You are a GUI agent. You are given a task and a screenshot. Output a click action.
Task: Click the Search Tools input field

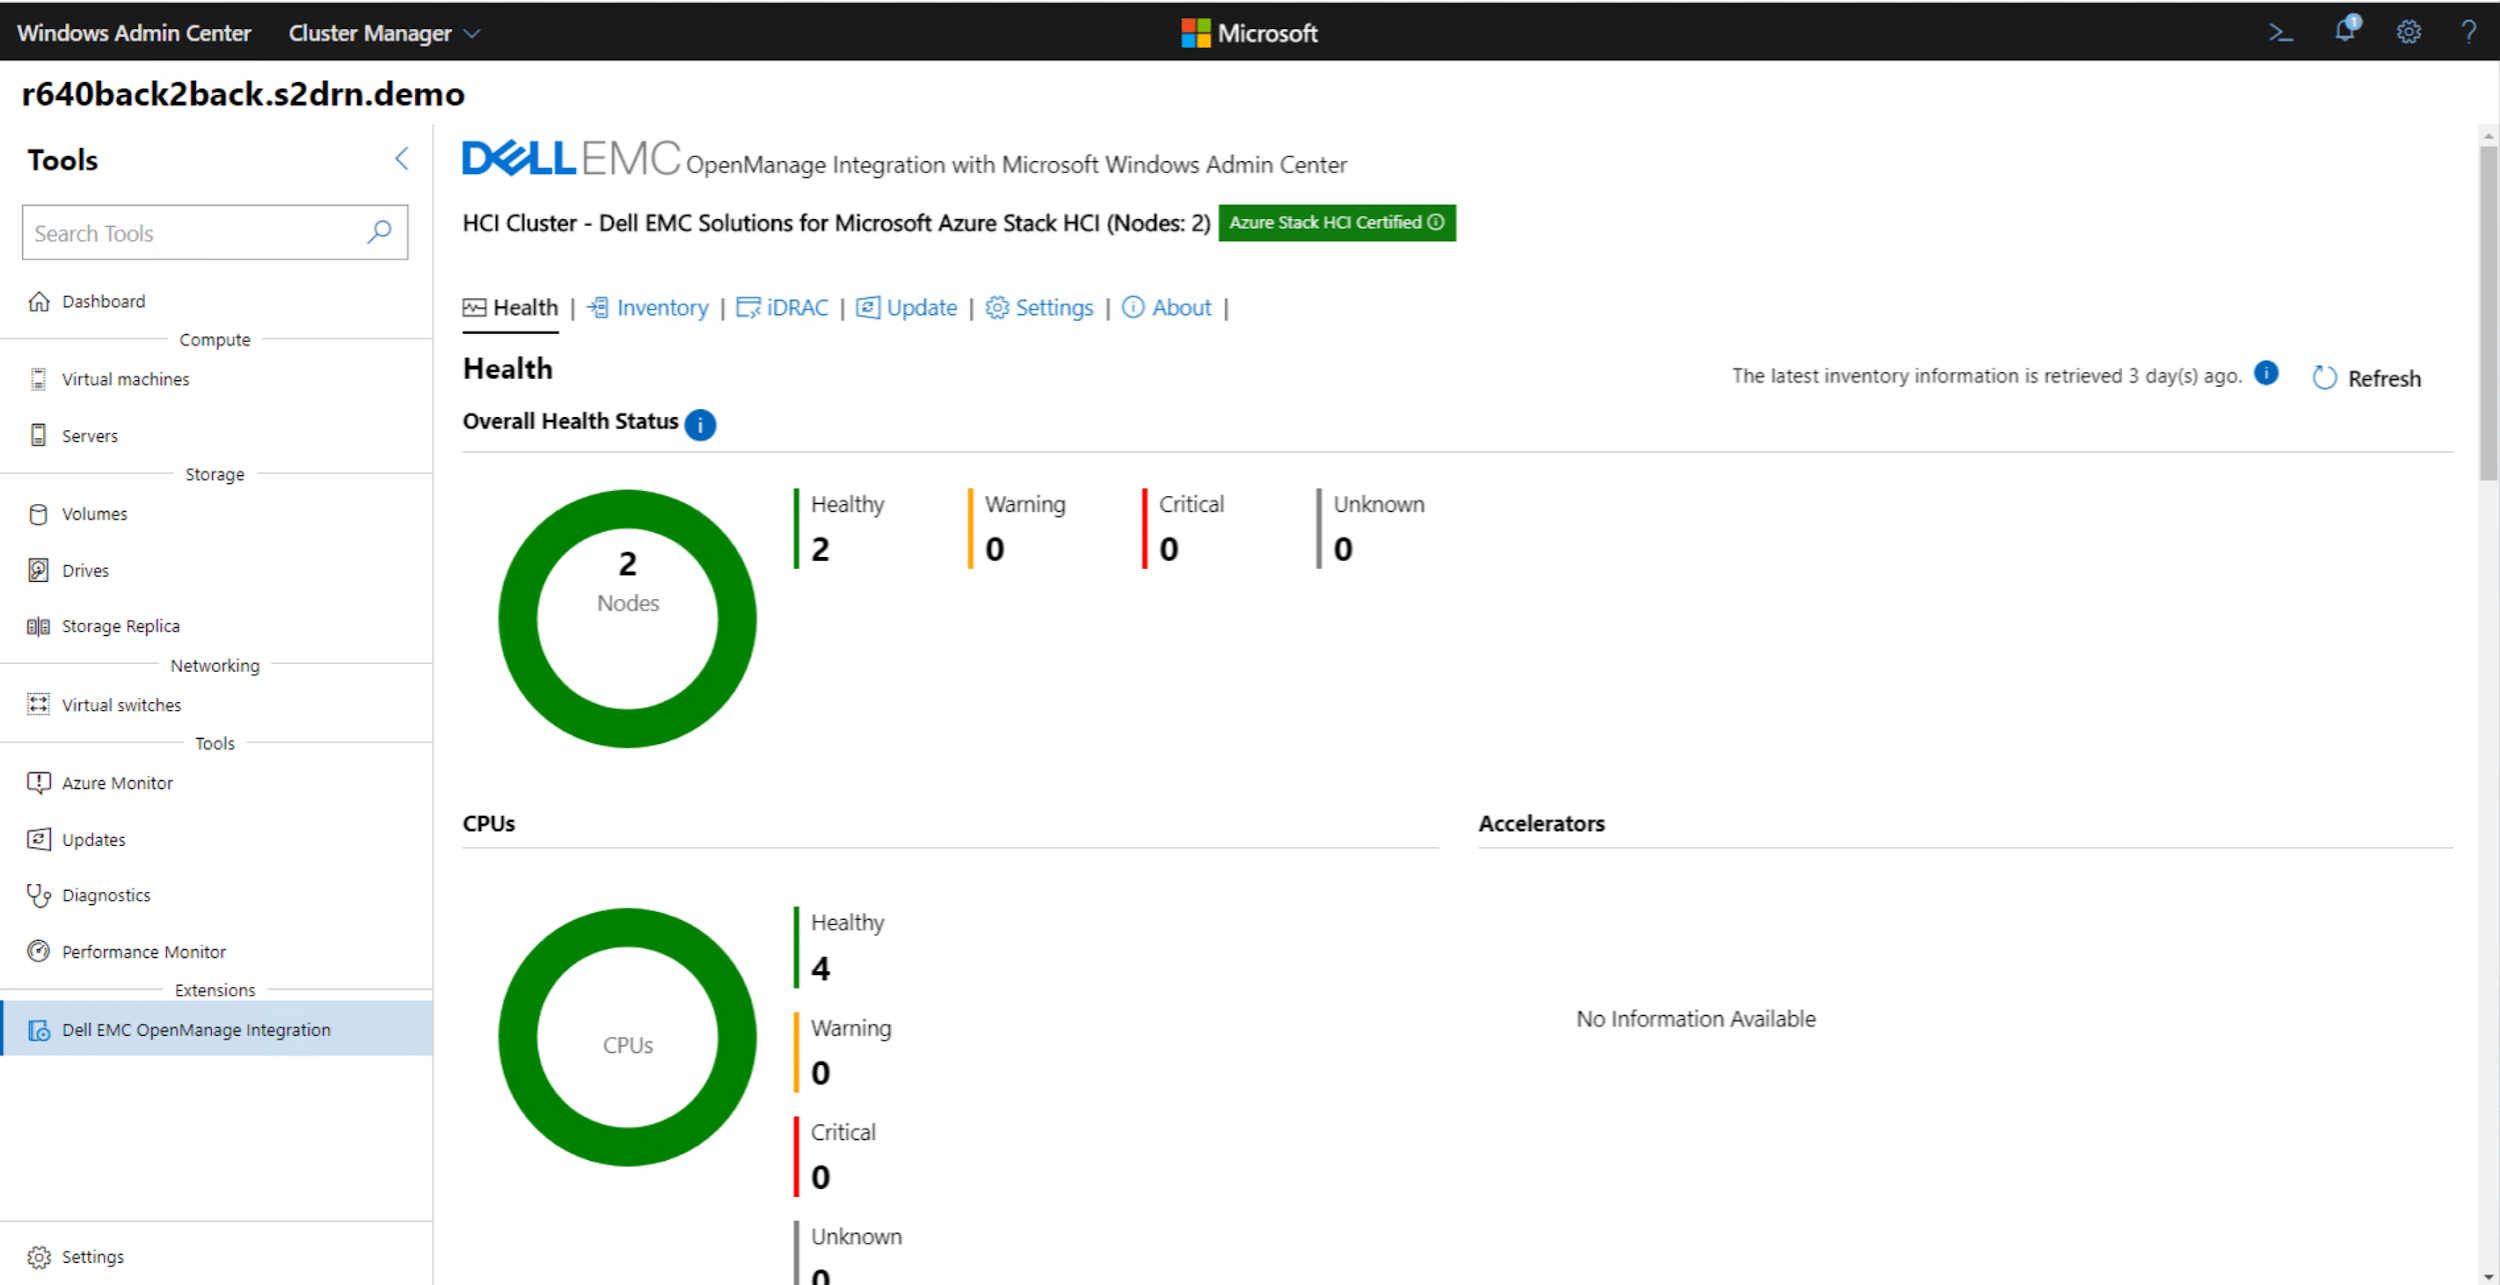pyautogui.click(x=214, y=233)
